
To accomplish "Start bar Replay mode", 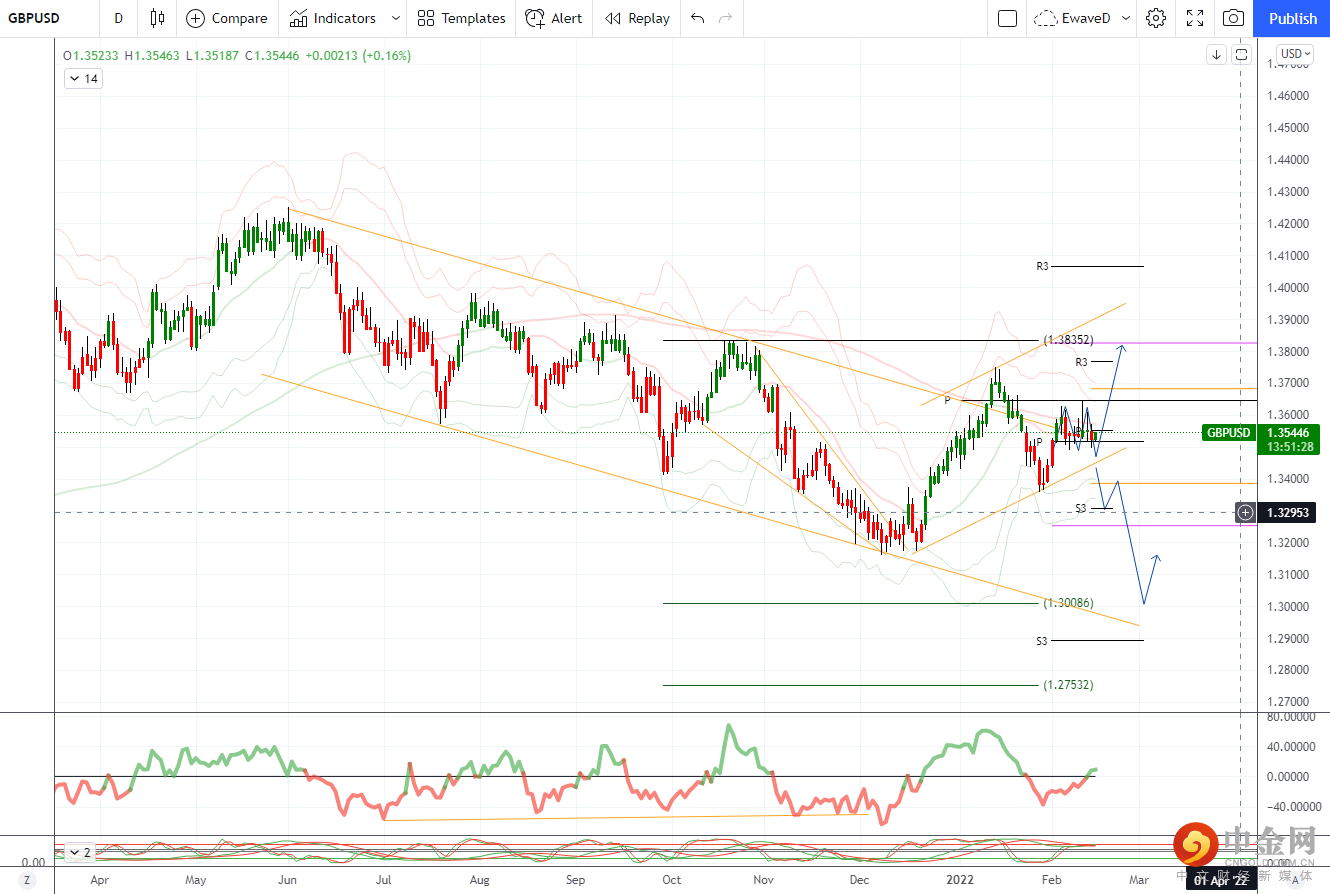I will 637,18.
